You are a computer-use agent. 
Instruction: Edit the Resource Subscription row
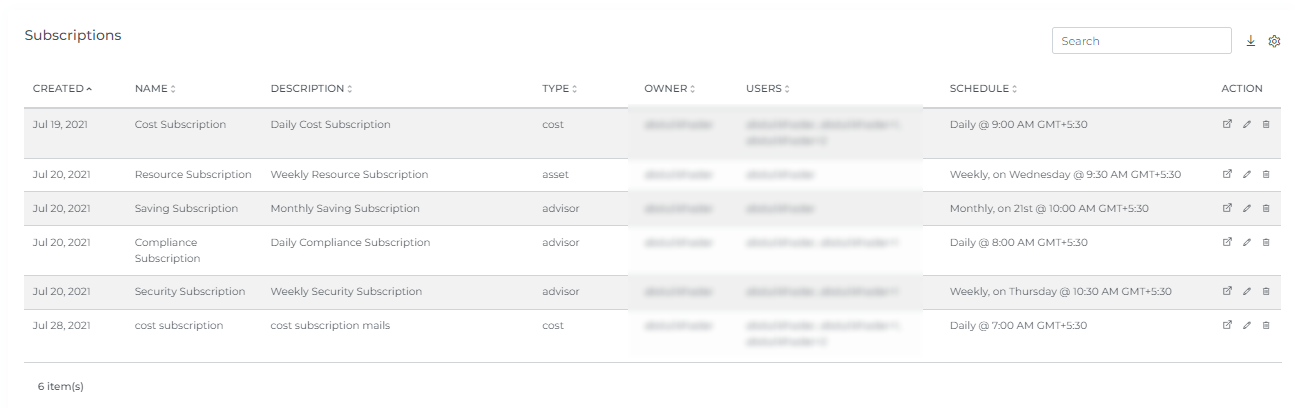click(1246, 174)
